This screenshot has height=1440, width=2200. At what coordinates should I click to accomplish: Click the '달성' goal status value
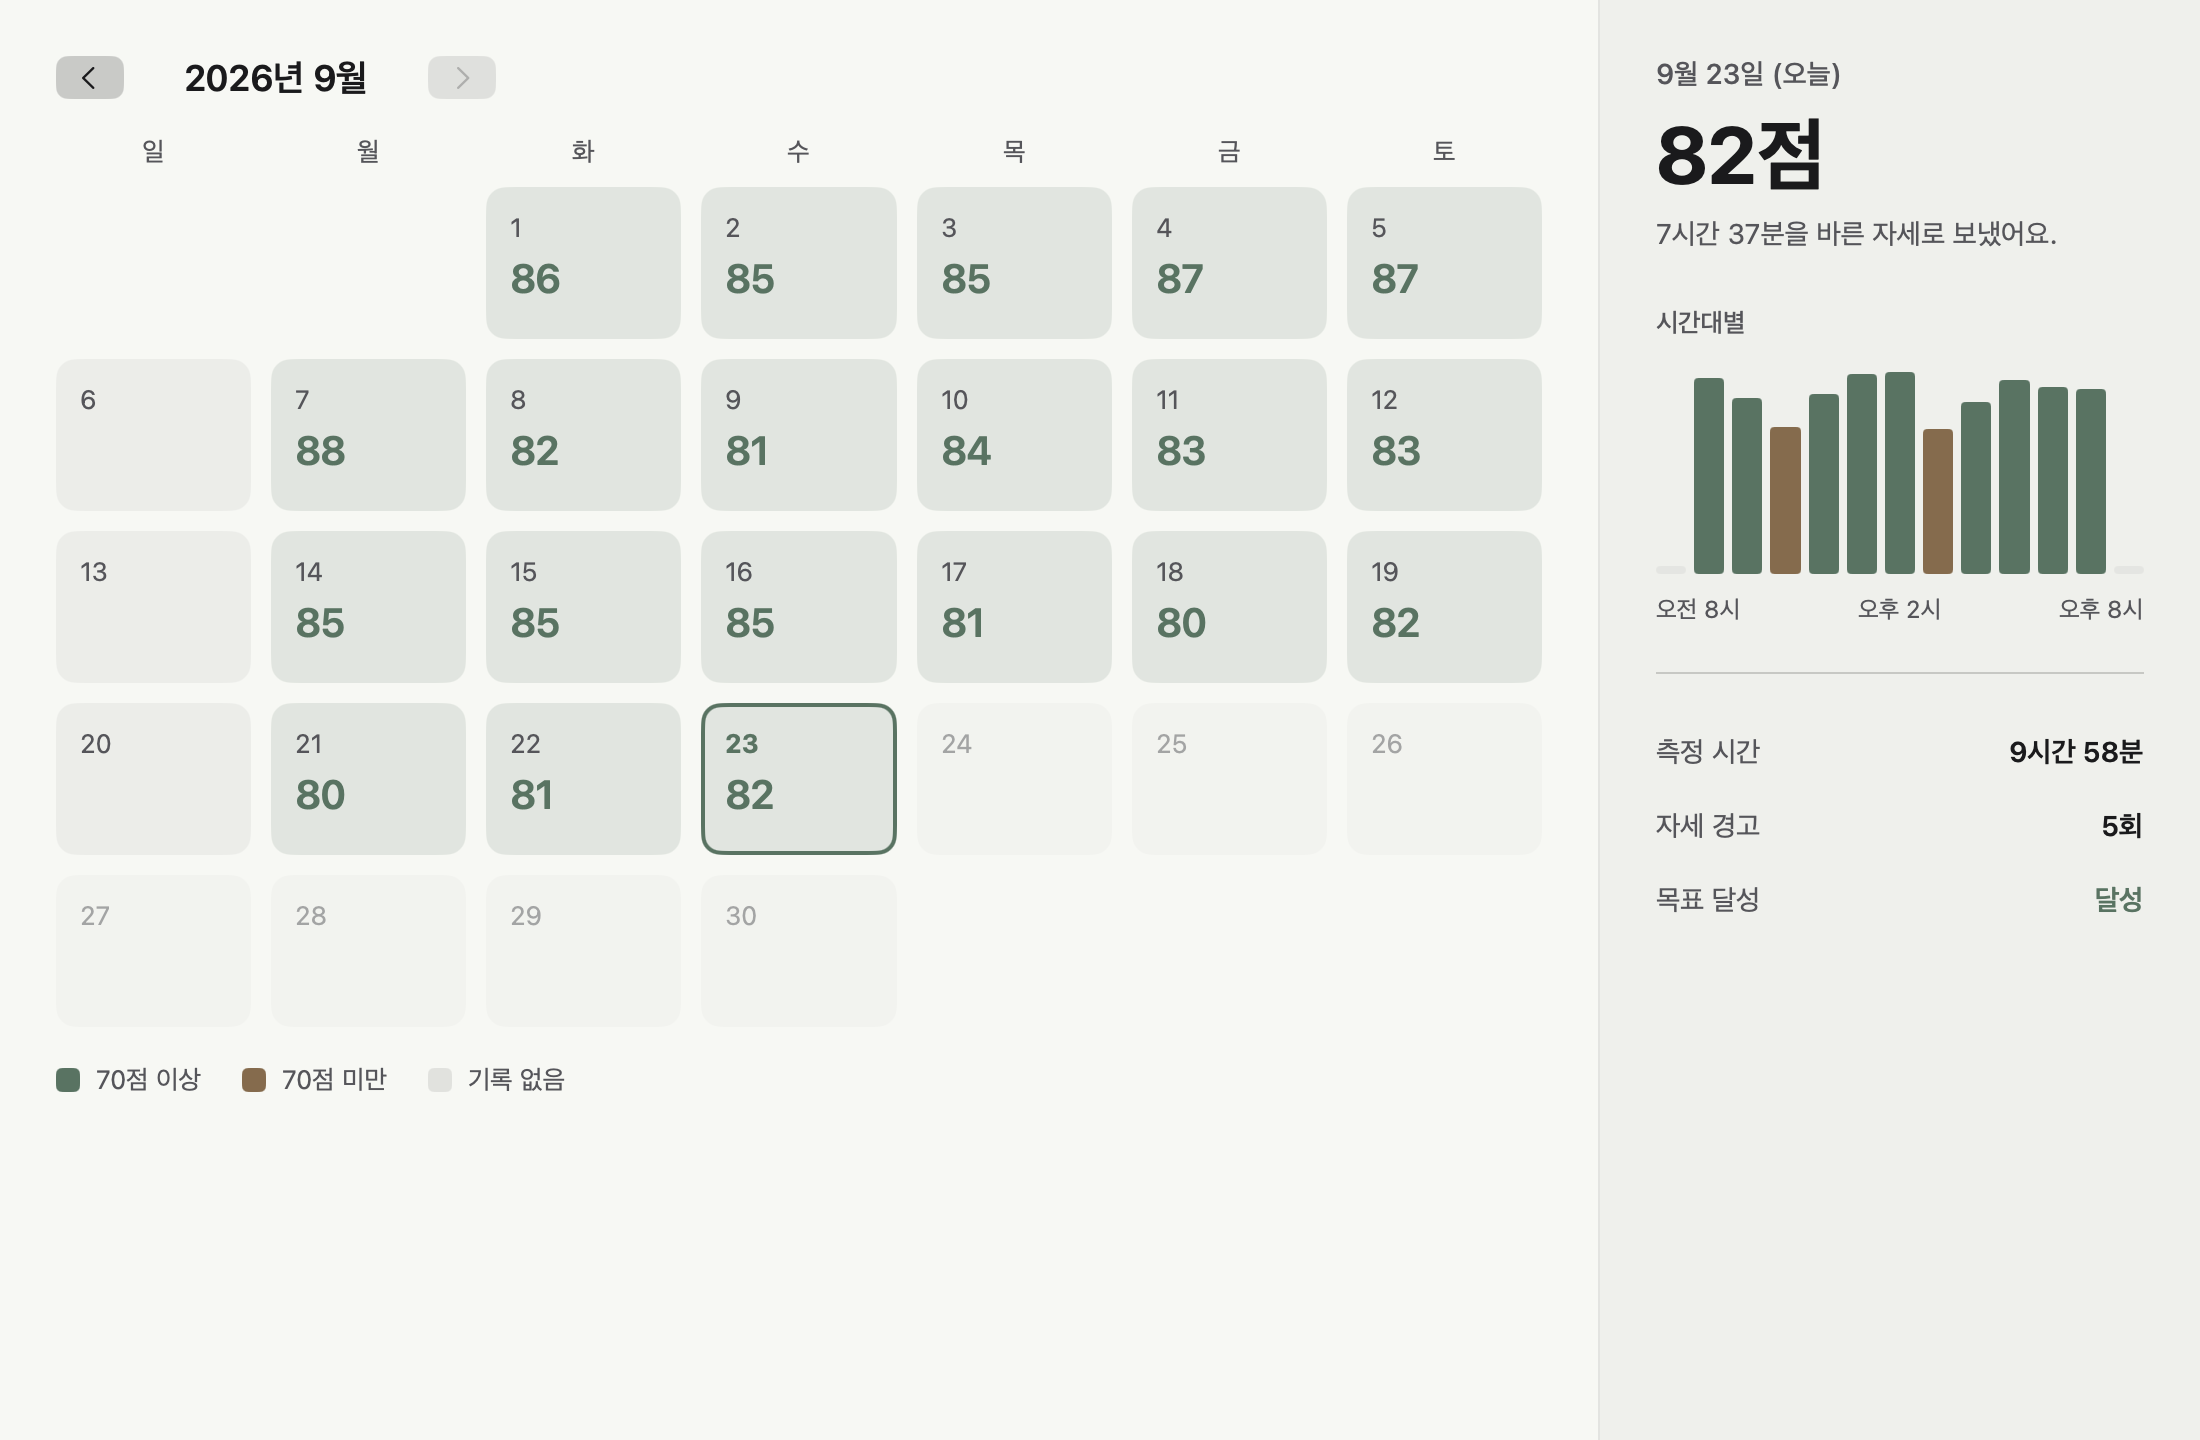[x=2119, y=900]
